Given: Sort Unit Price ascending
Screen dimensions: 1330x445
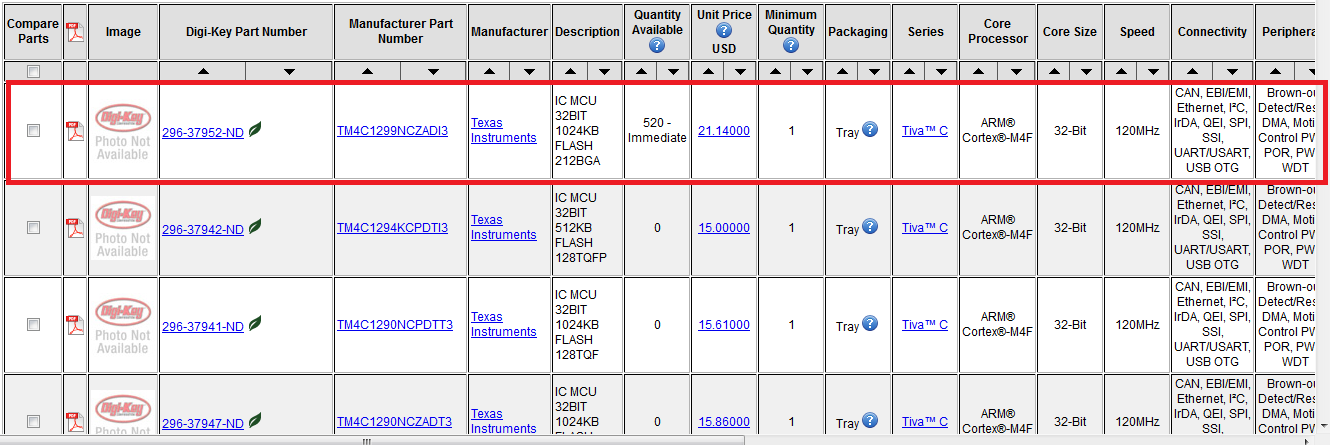Looking at the screenshot, I should 707,72.
